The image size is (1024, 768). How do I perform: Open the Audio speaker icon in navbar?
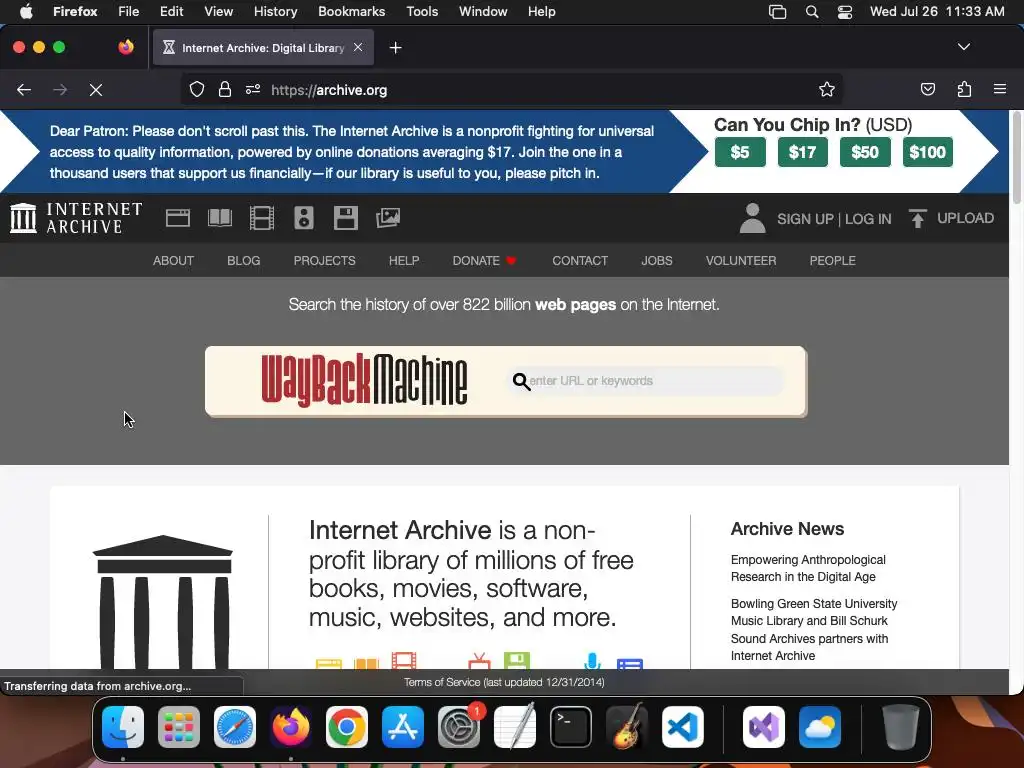[304, 217]
